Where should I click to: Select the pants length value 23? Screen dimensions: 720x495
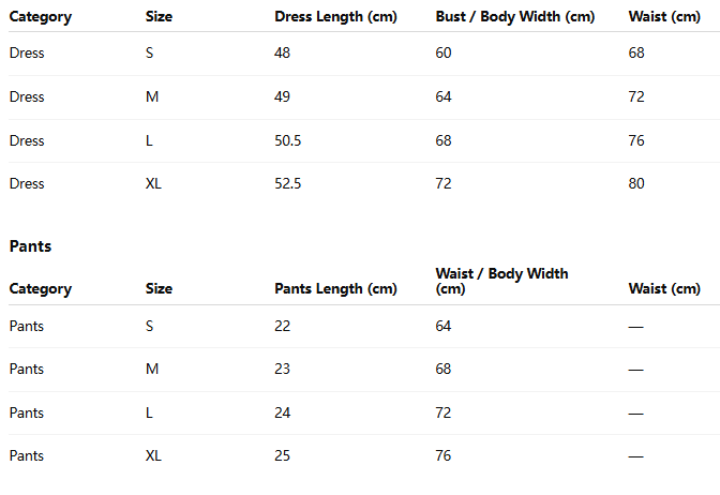tap(282, 369)
